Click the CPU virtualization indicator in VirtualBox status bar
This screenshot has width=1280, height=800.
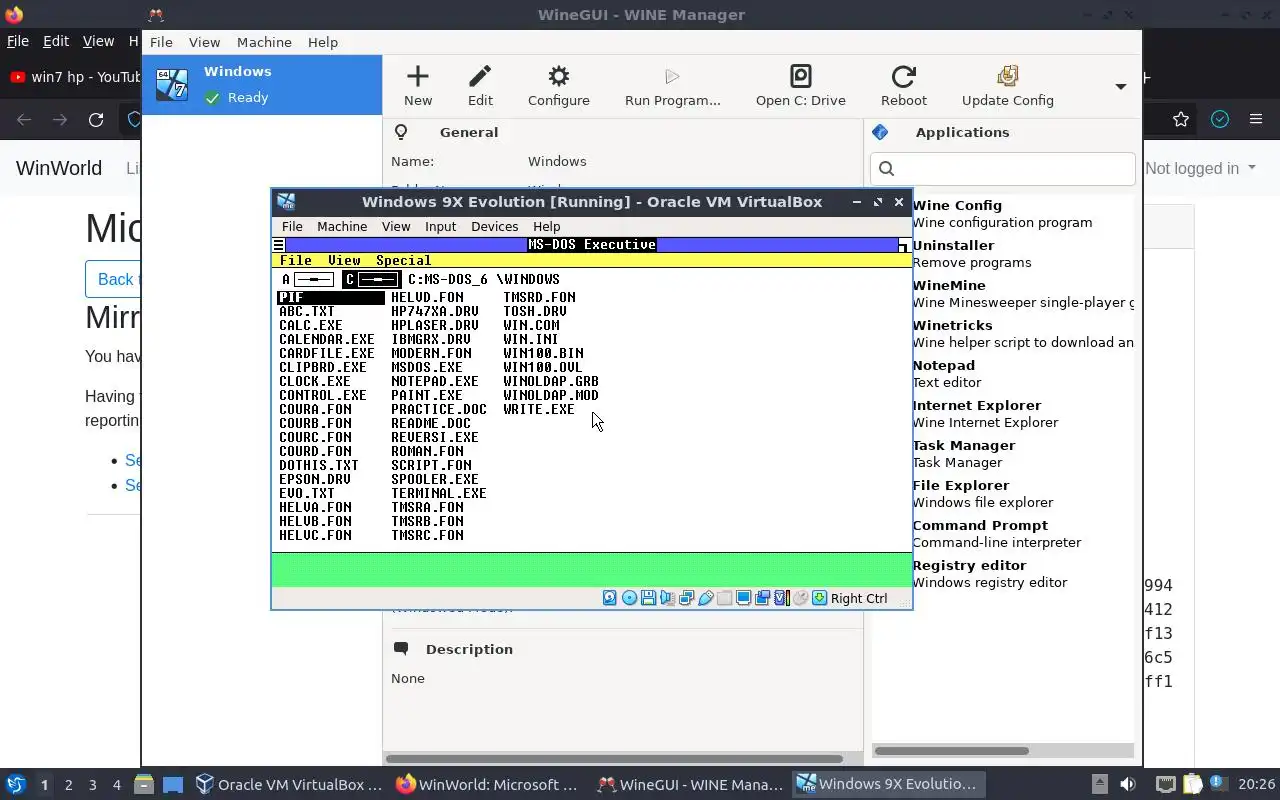tap(781, 598)
